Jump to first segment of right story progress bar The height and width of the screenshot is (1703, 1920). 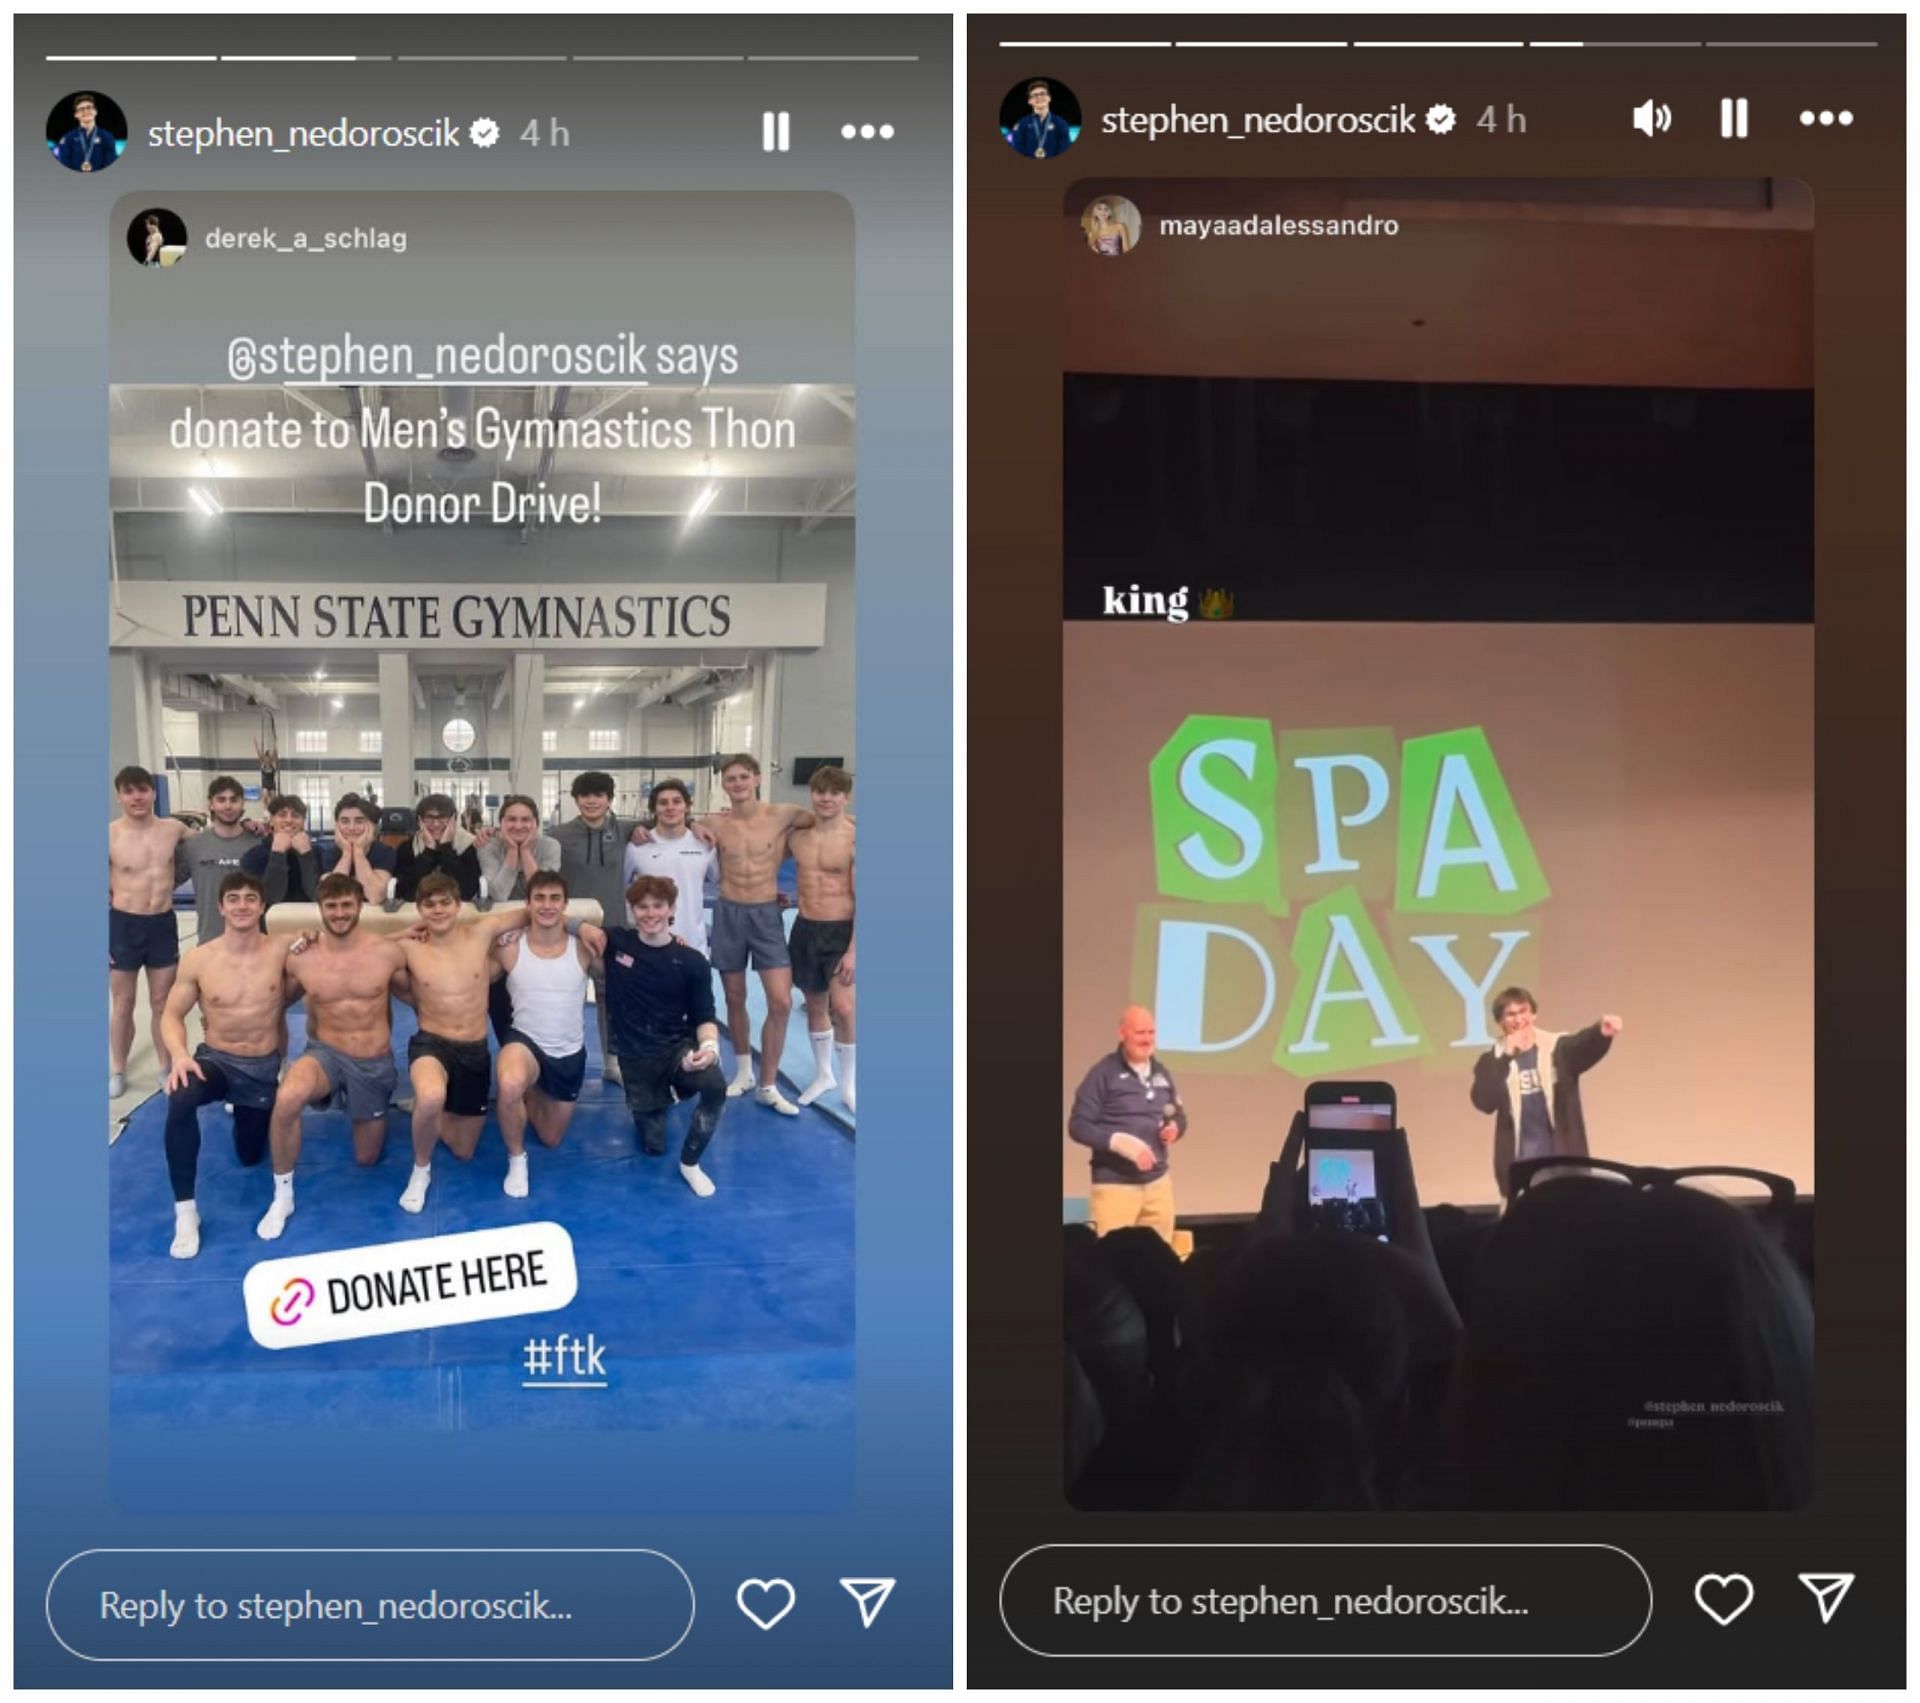point(1085,44)
